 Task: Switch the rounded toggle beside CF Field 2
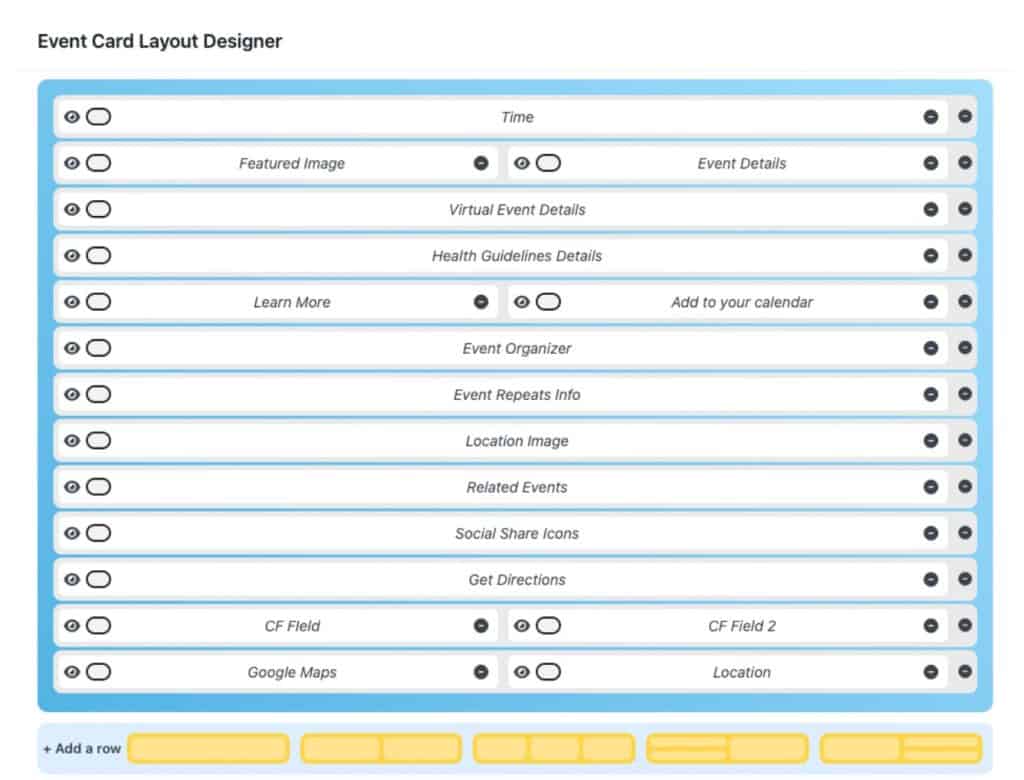pos(548,626)
